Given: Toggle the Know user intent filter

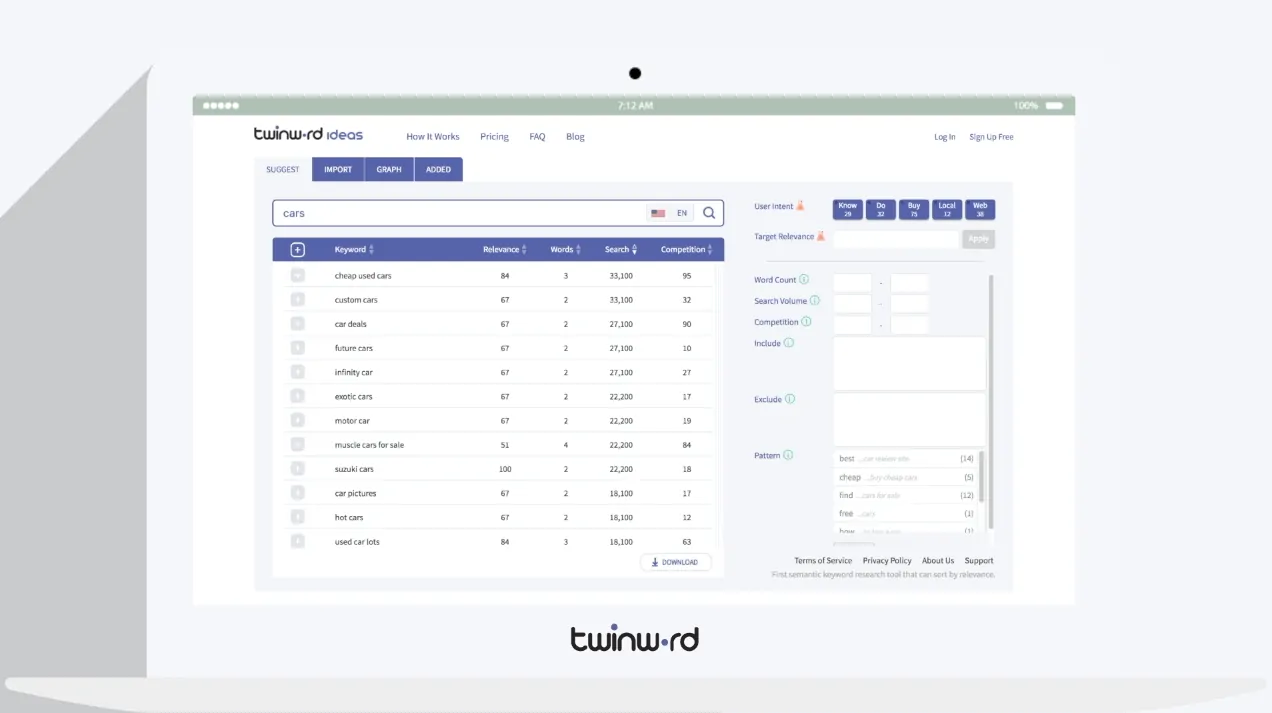Looking at the screenshot, I should [847, 209].
